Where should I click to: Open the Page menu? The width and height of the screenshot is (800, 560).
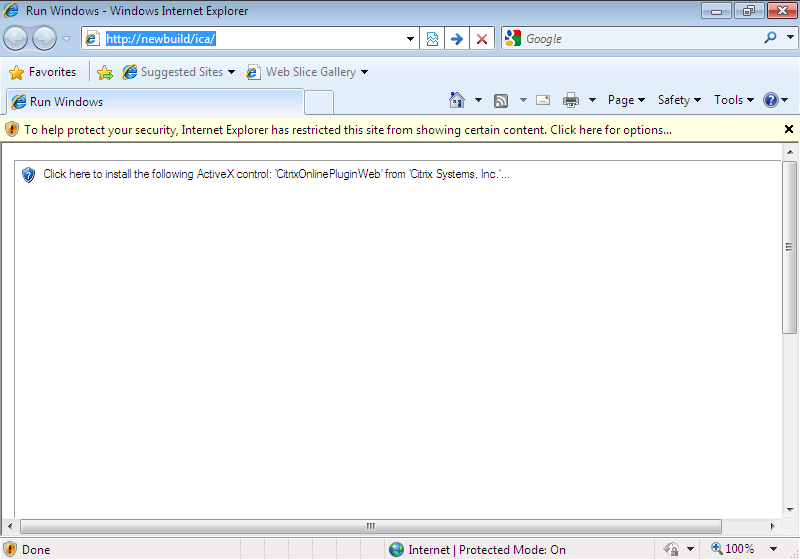(626, 100)
